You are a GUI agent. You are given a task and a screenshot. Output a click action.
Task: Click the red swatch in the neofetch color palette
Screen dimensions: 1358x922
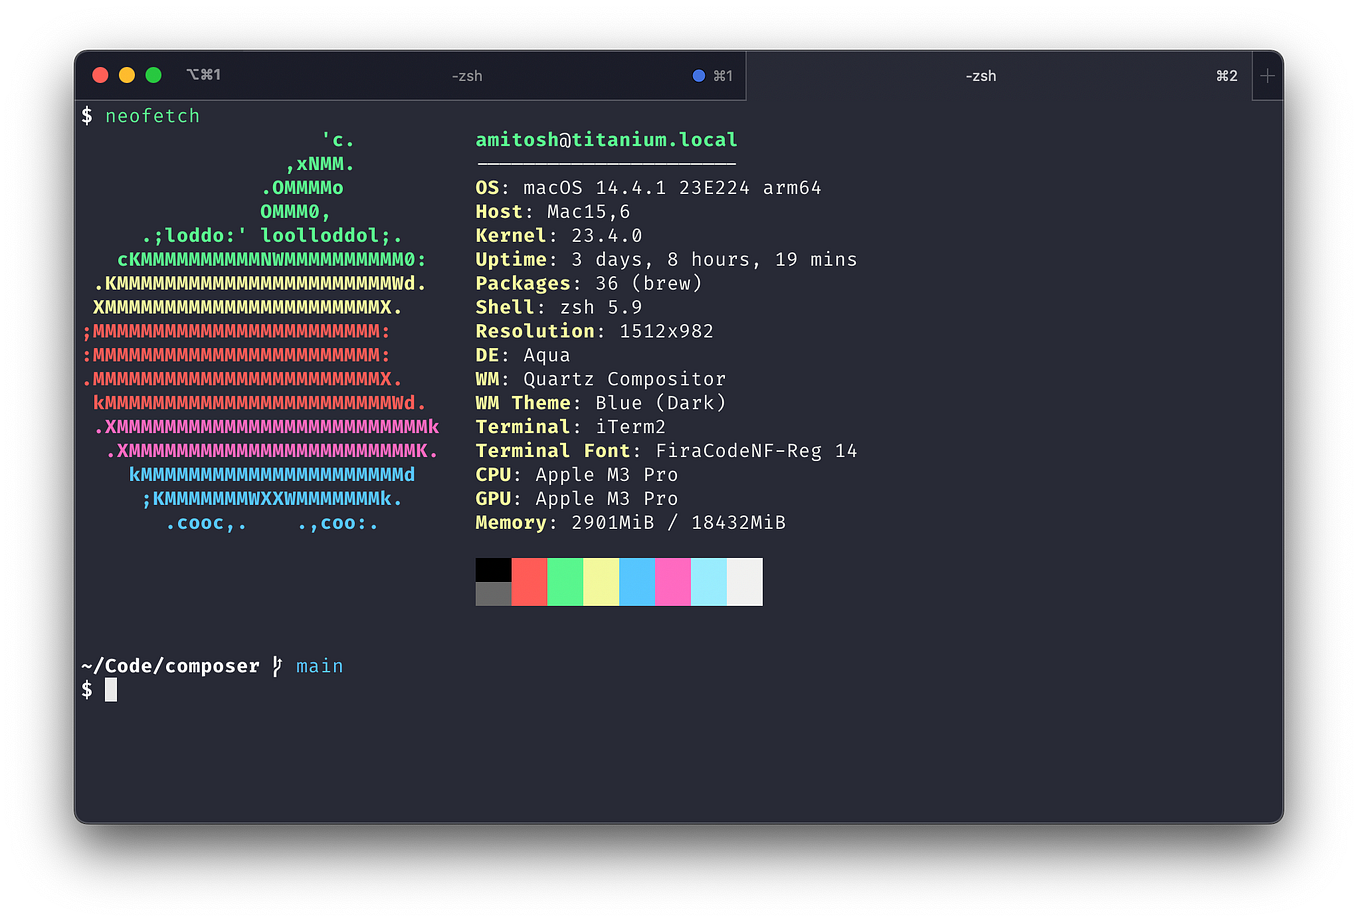coord(529,582)
